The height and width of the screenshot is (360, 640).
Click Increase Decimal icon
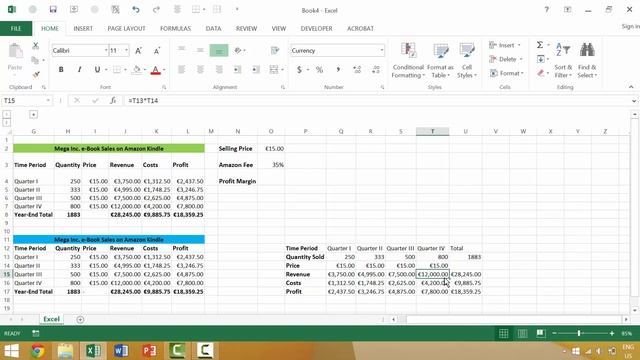357,70
